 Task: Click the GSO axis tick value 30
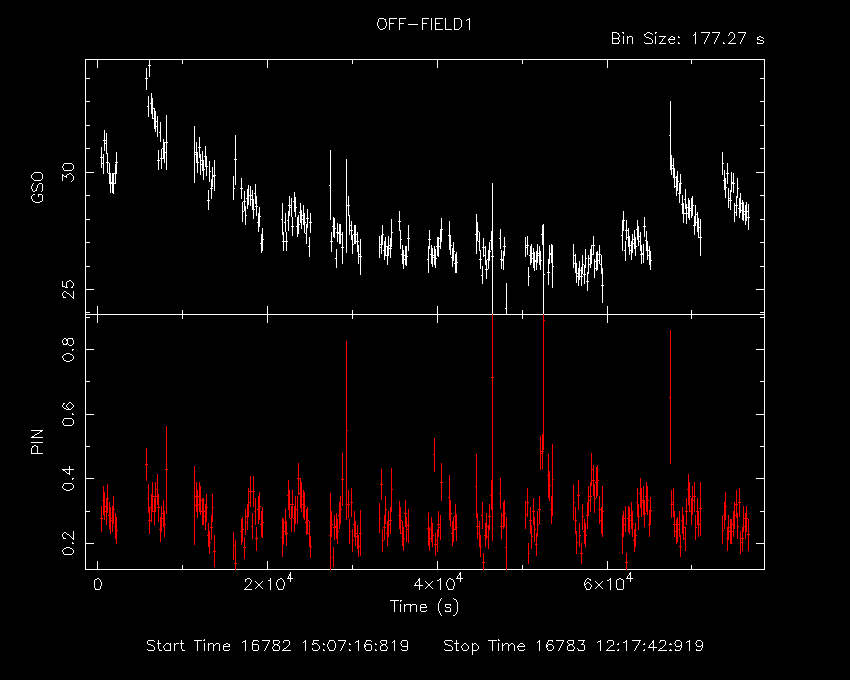(x=68, y=172)
